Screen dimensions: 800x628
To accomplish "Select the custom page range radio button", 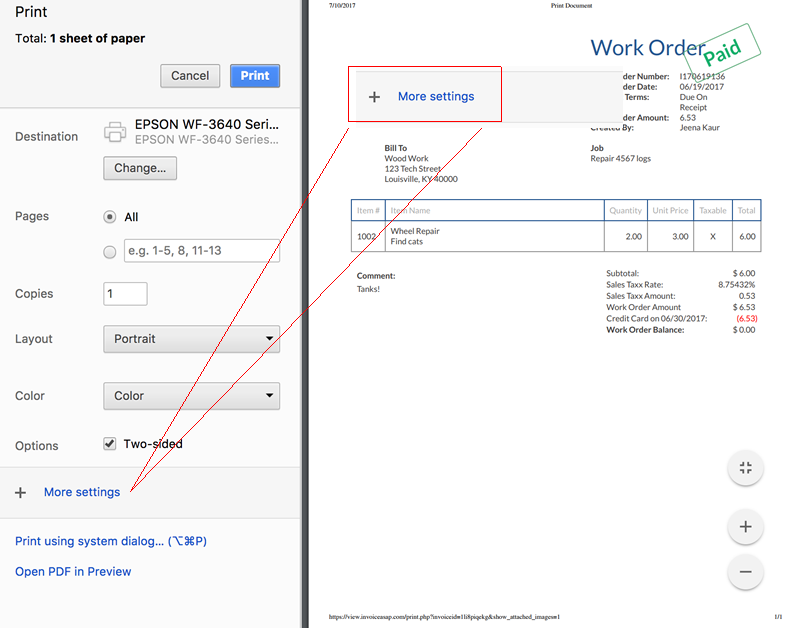I will (x=110, y=252).
